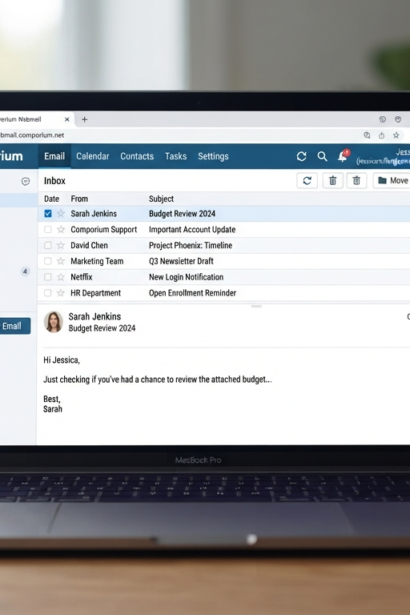Close the browser tab with the X

click(67, 119)
